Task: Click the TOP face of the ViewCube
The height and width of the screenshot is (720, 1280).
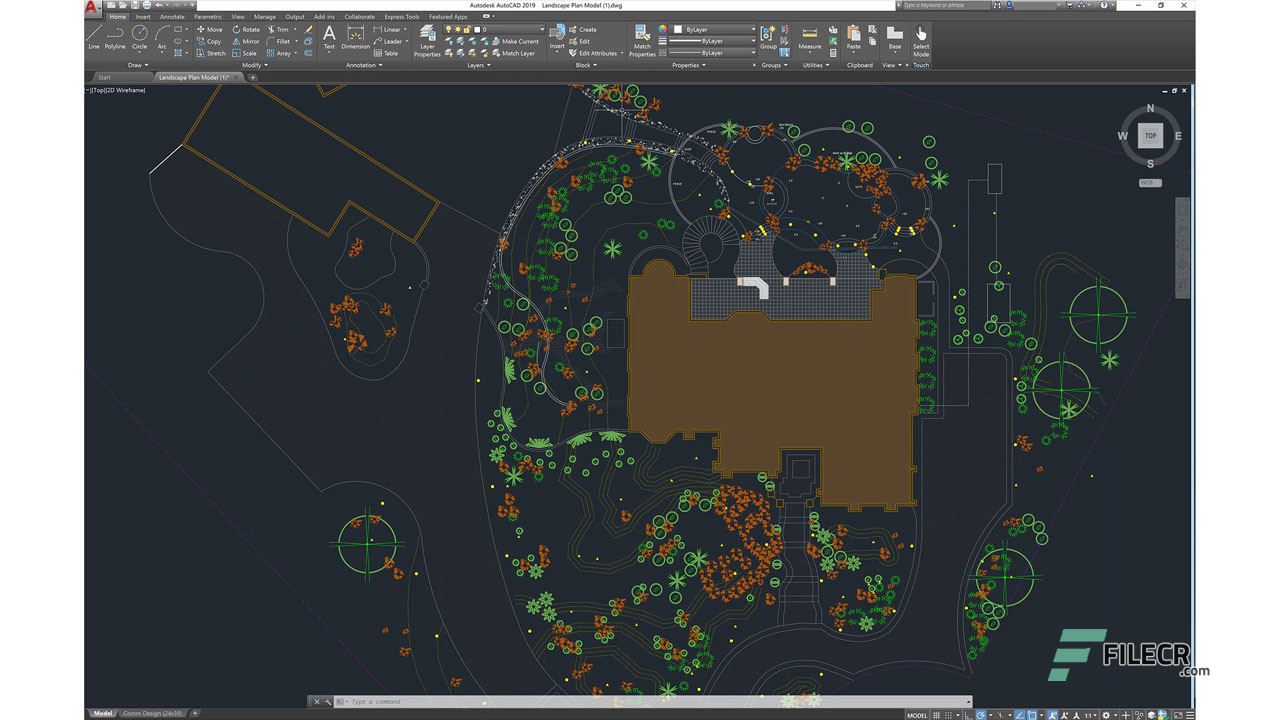Action: [x=1150, y=136]
